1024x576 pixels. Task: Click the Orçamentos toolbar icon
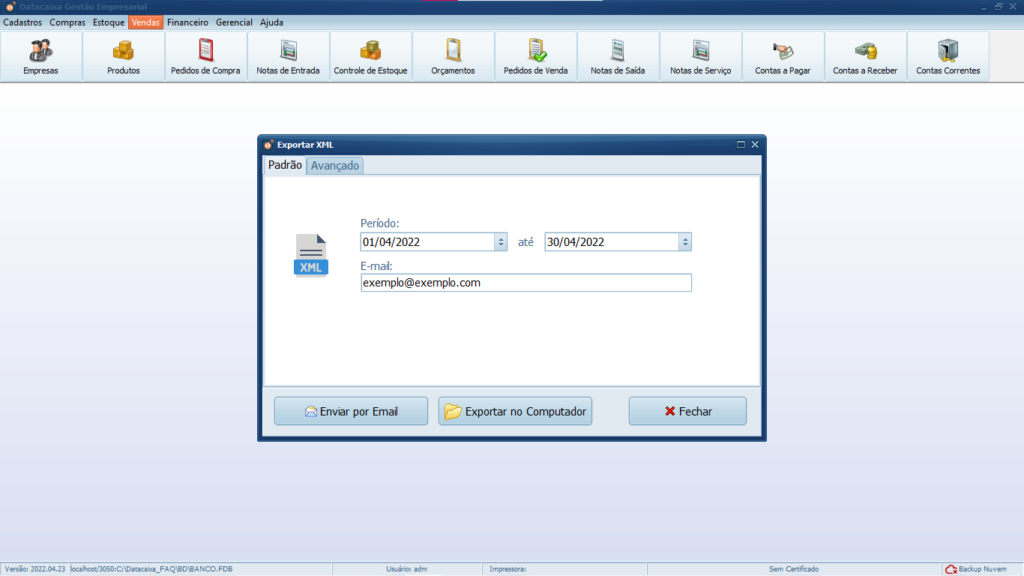[x=453, y=56]
